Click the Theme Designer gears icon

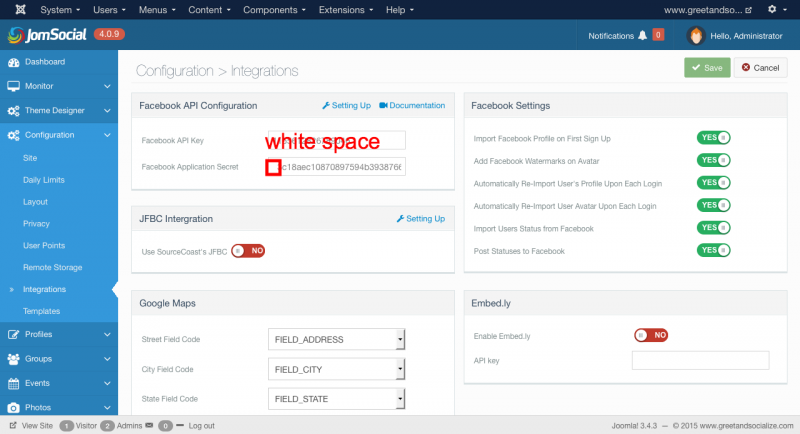(14, 111)
